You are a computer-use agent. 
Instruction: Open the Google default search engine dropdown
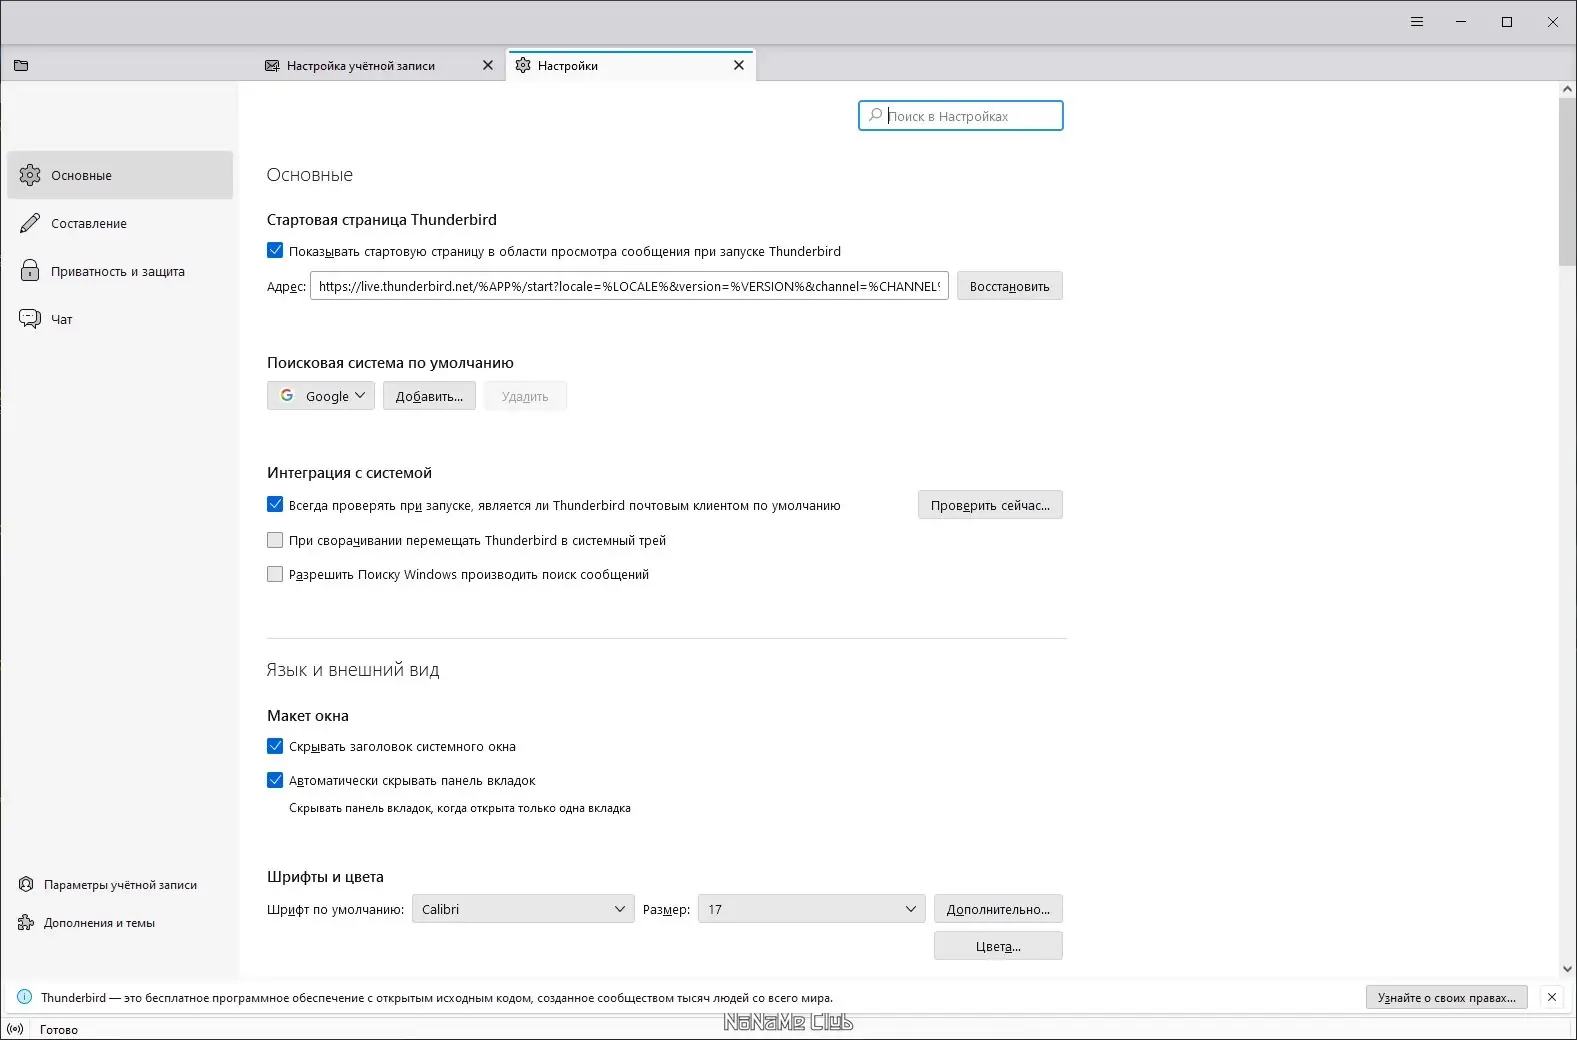click(321, 396)
